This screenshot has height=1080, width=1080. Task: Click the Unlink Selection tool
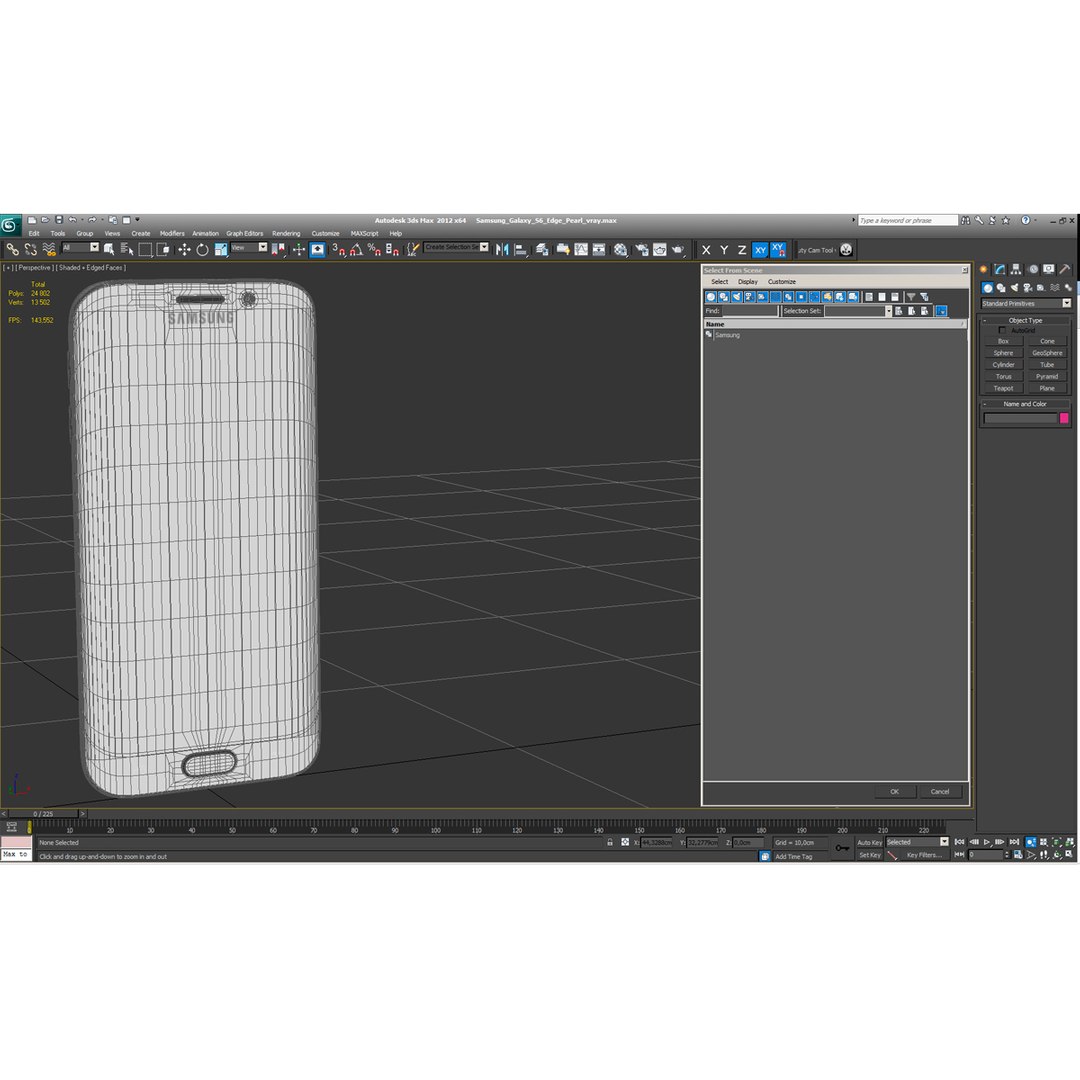(x=30, y=249)
